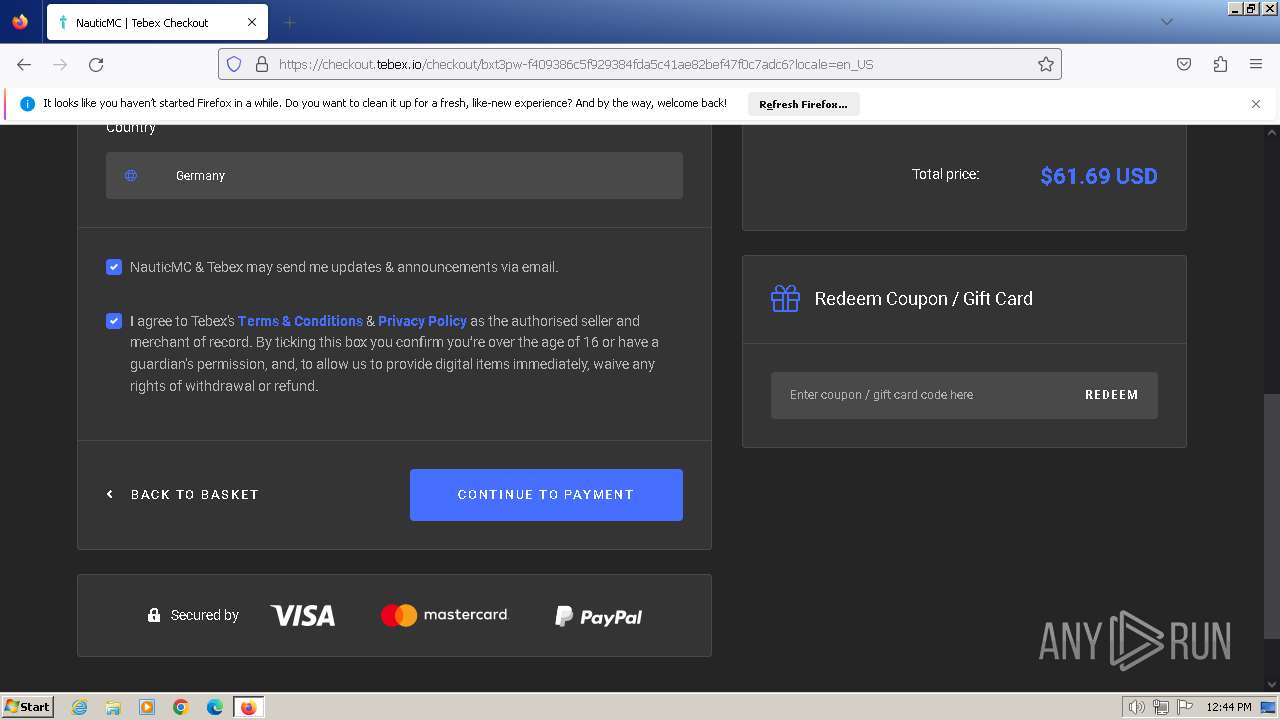1280x720 pixels.
Task: Click the secured-by lock icon
Action: 154,615
